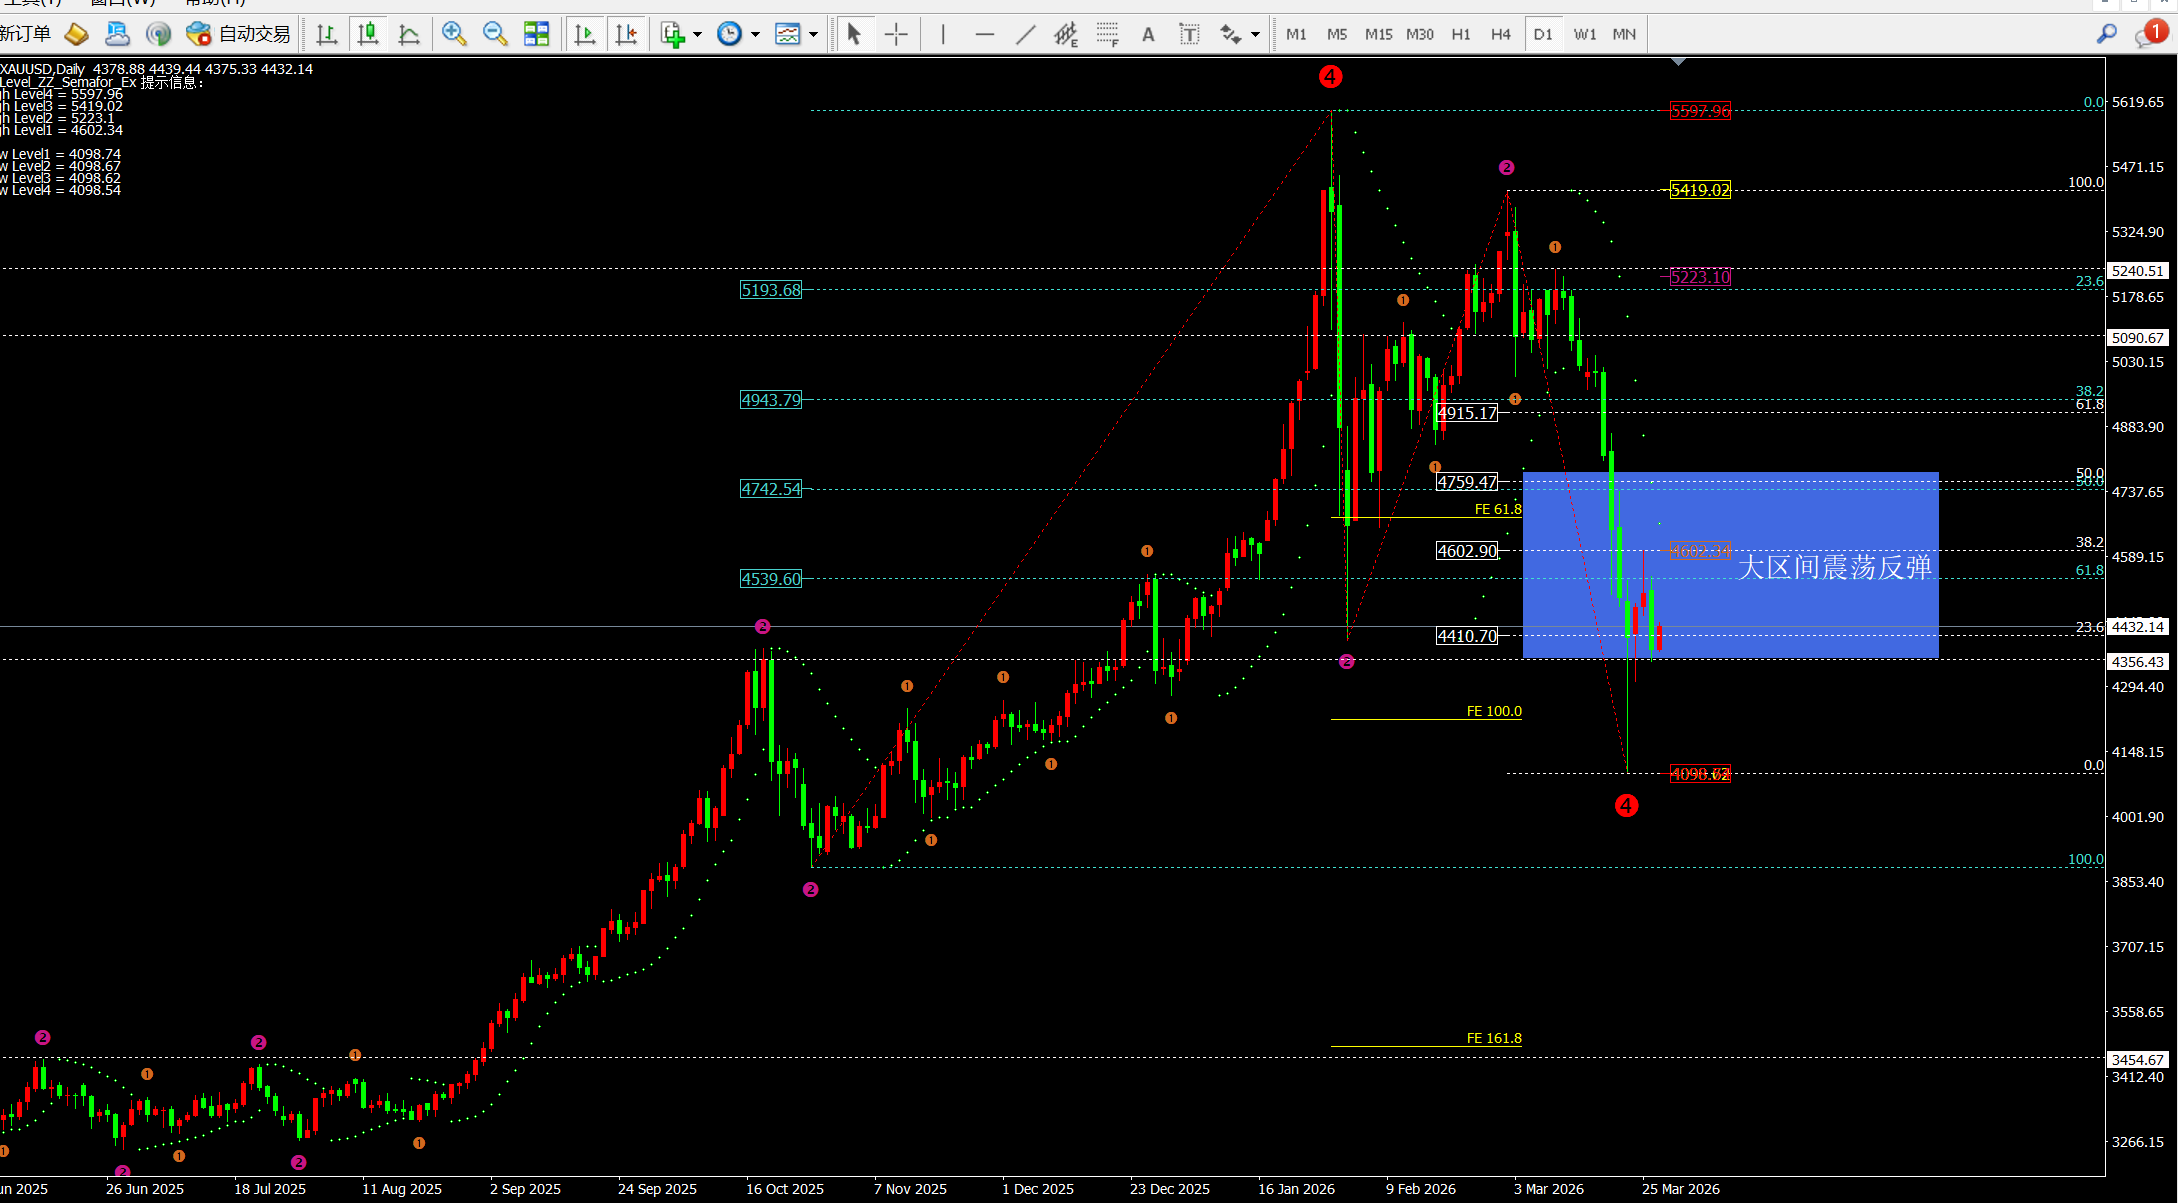Click the zoom out magnifier icon
Screen dimensions: 2178x1203
click(495, 34)
